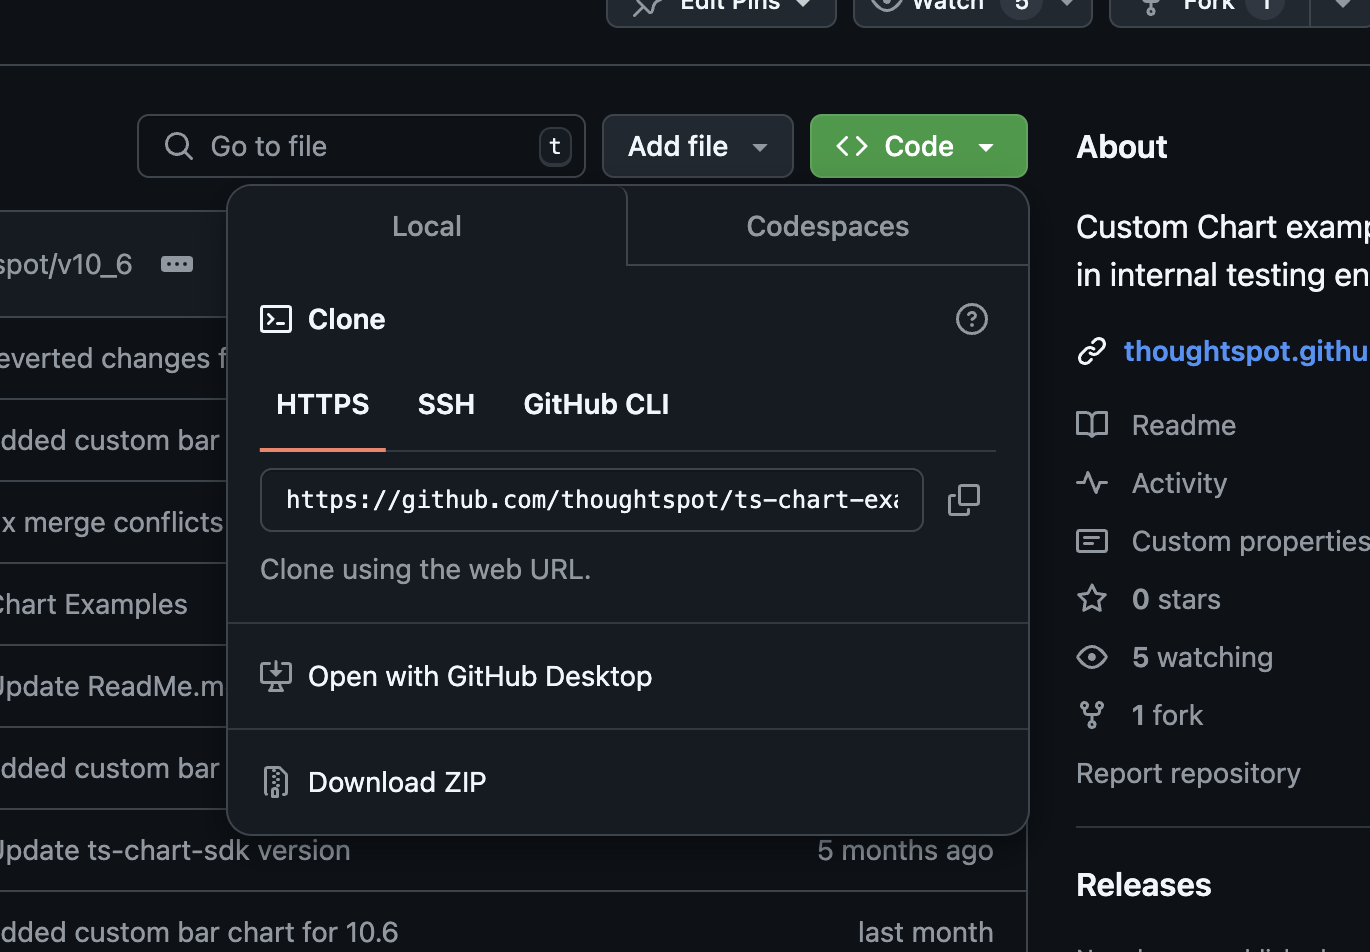Open the Activity link in About
Viewport: 1370px width, 952px height.
(1179, 483)
